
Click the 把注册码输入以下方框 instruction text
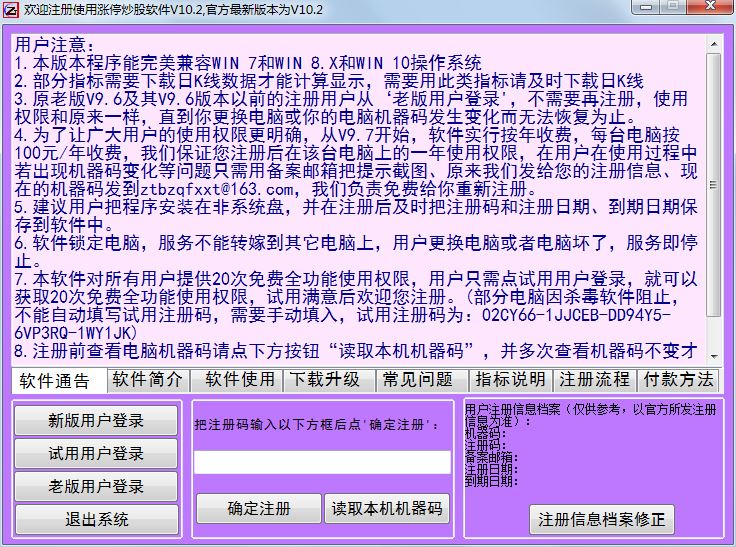(x=317, y=424)
